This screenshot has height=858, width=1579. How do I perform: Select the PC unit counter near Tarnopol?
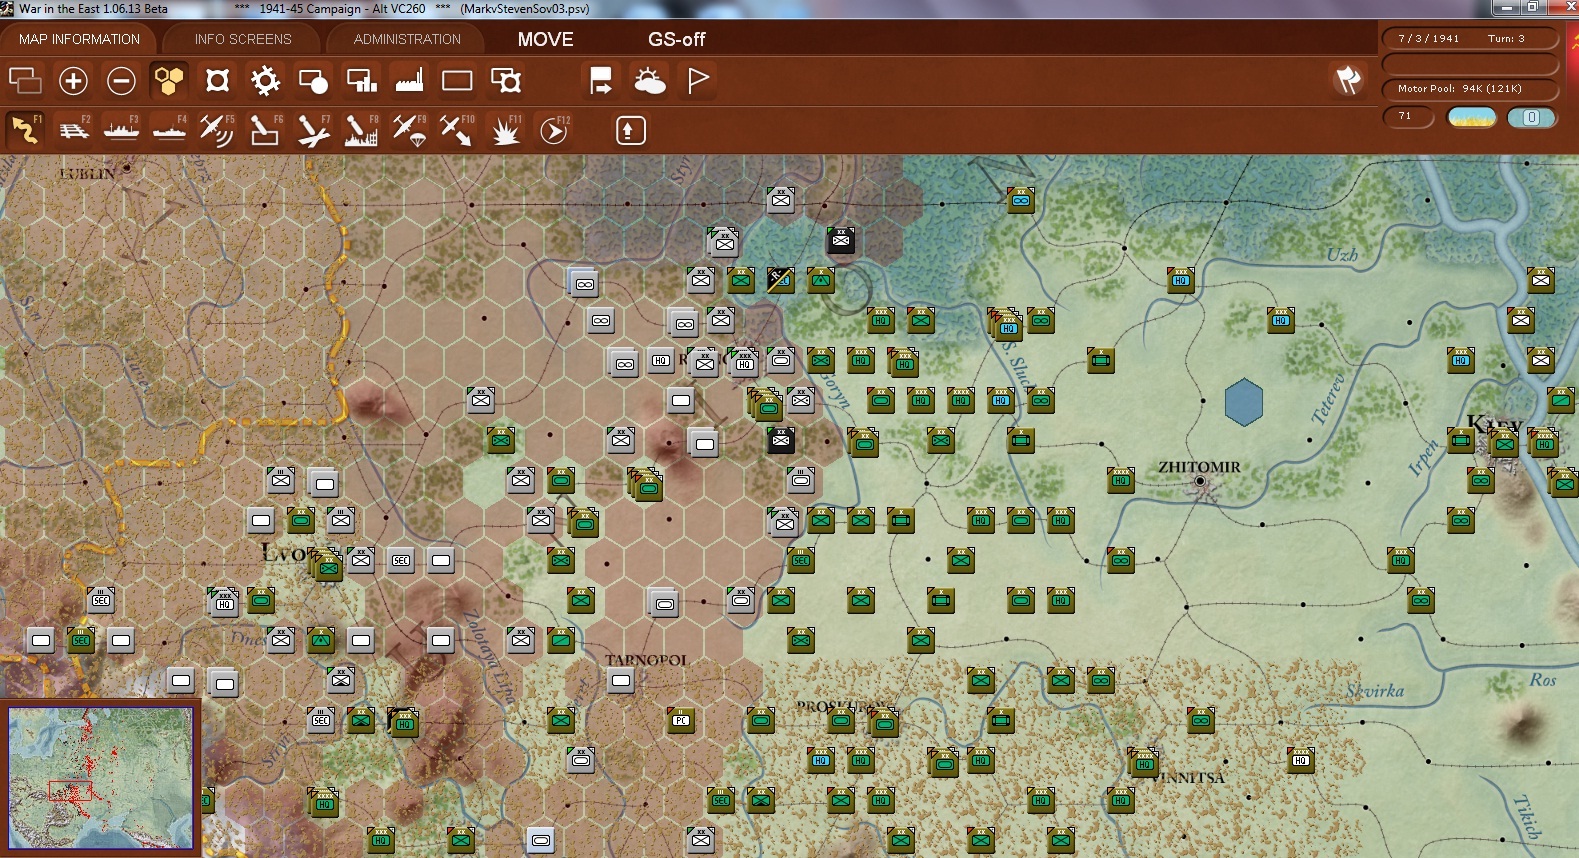pos(681,720)
